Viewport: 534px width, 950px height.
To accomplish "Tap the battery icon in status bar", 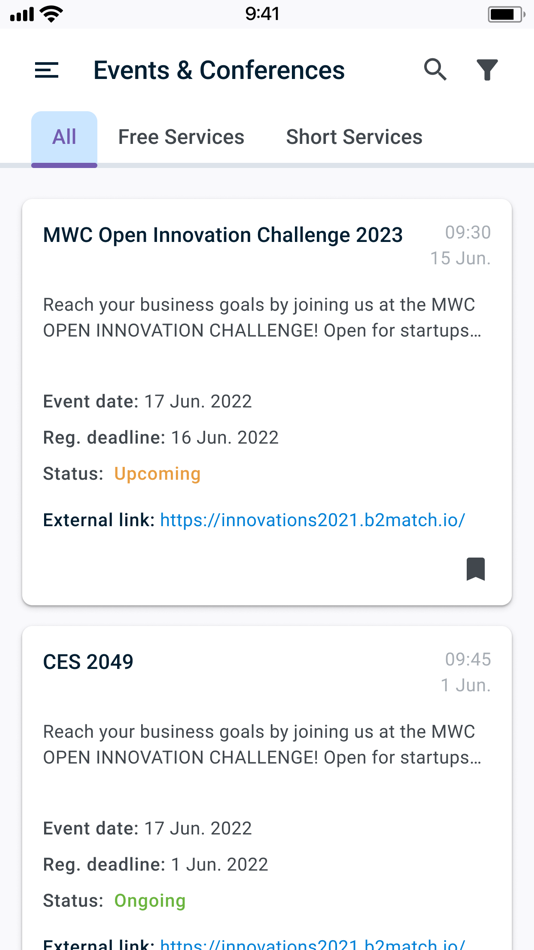I will coord(506,14).
